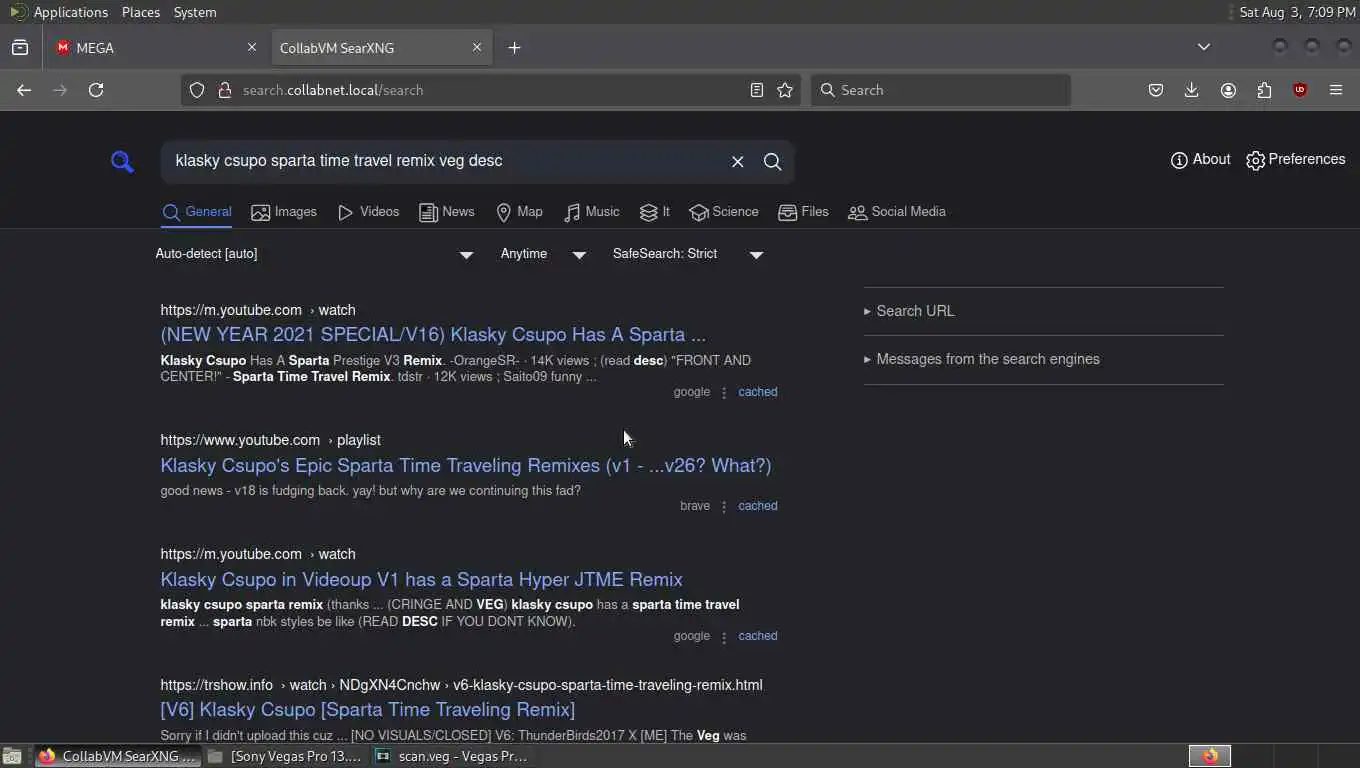The width and height of the screenshot is (1360, 768).
Task: Submit search with the magnifier button
Action: 772,161
